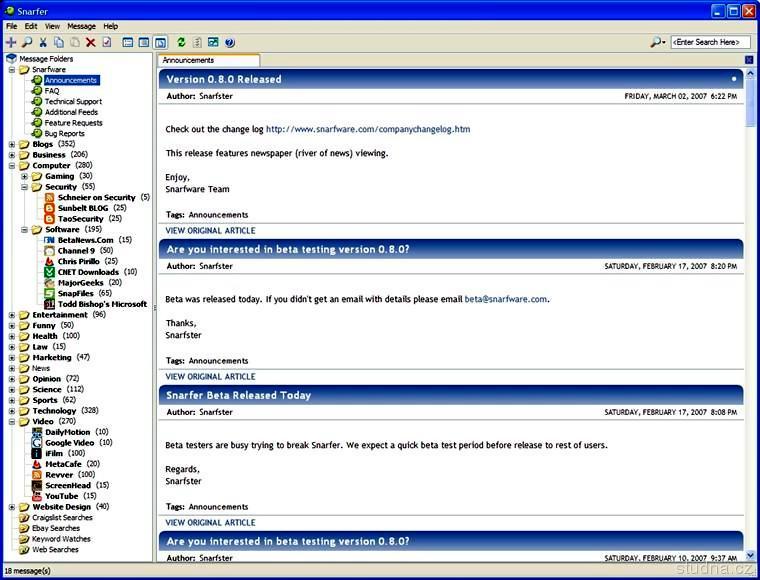This screenshot has height=580, width=760.
Task: Expand the Technology folder
Action: (12, 411)
